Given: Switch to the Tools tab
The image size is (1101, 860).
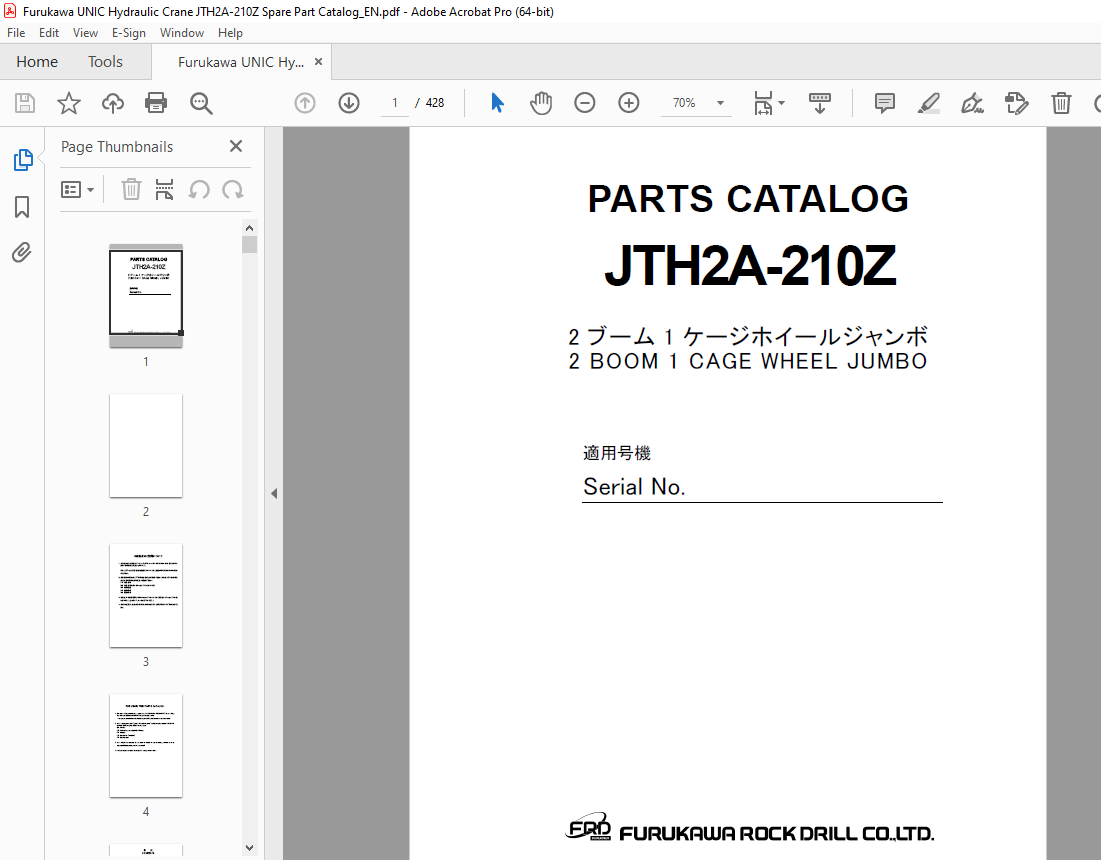Looking at the screenshot, I should coord(105,62).
